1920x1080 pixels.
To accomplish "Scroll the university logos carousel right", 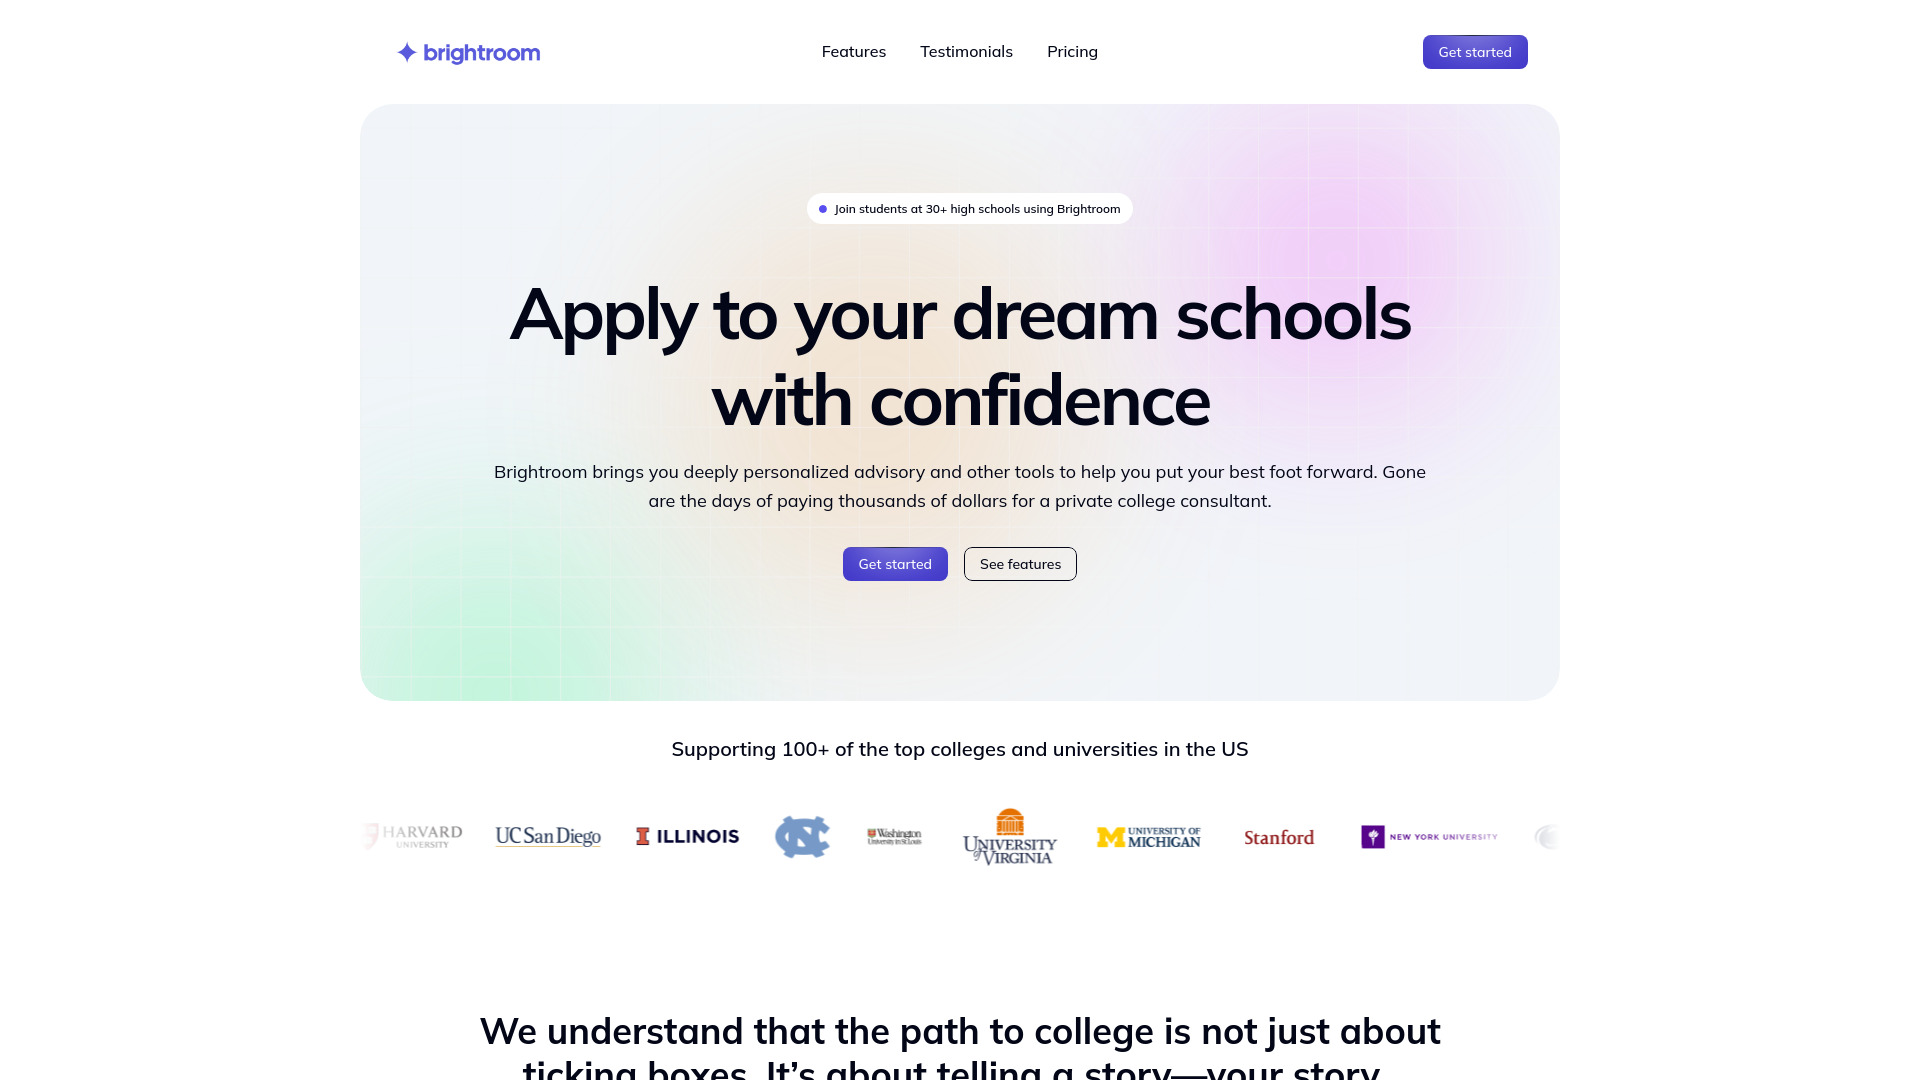I will pos(1543,835).
